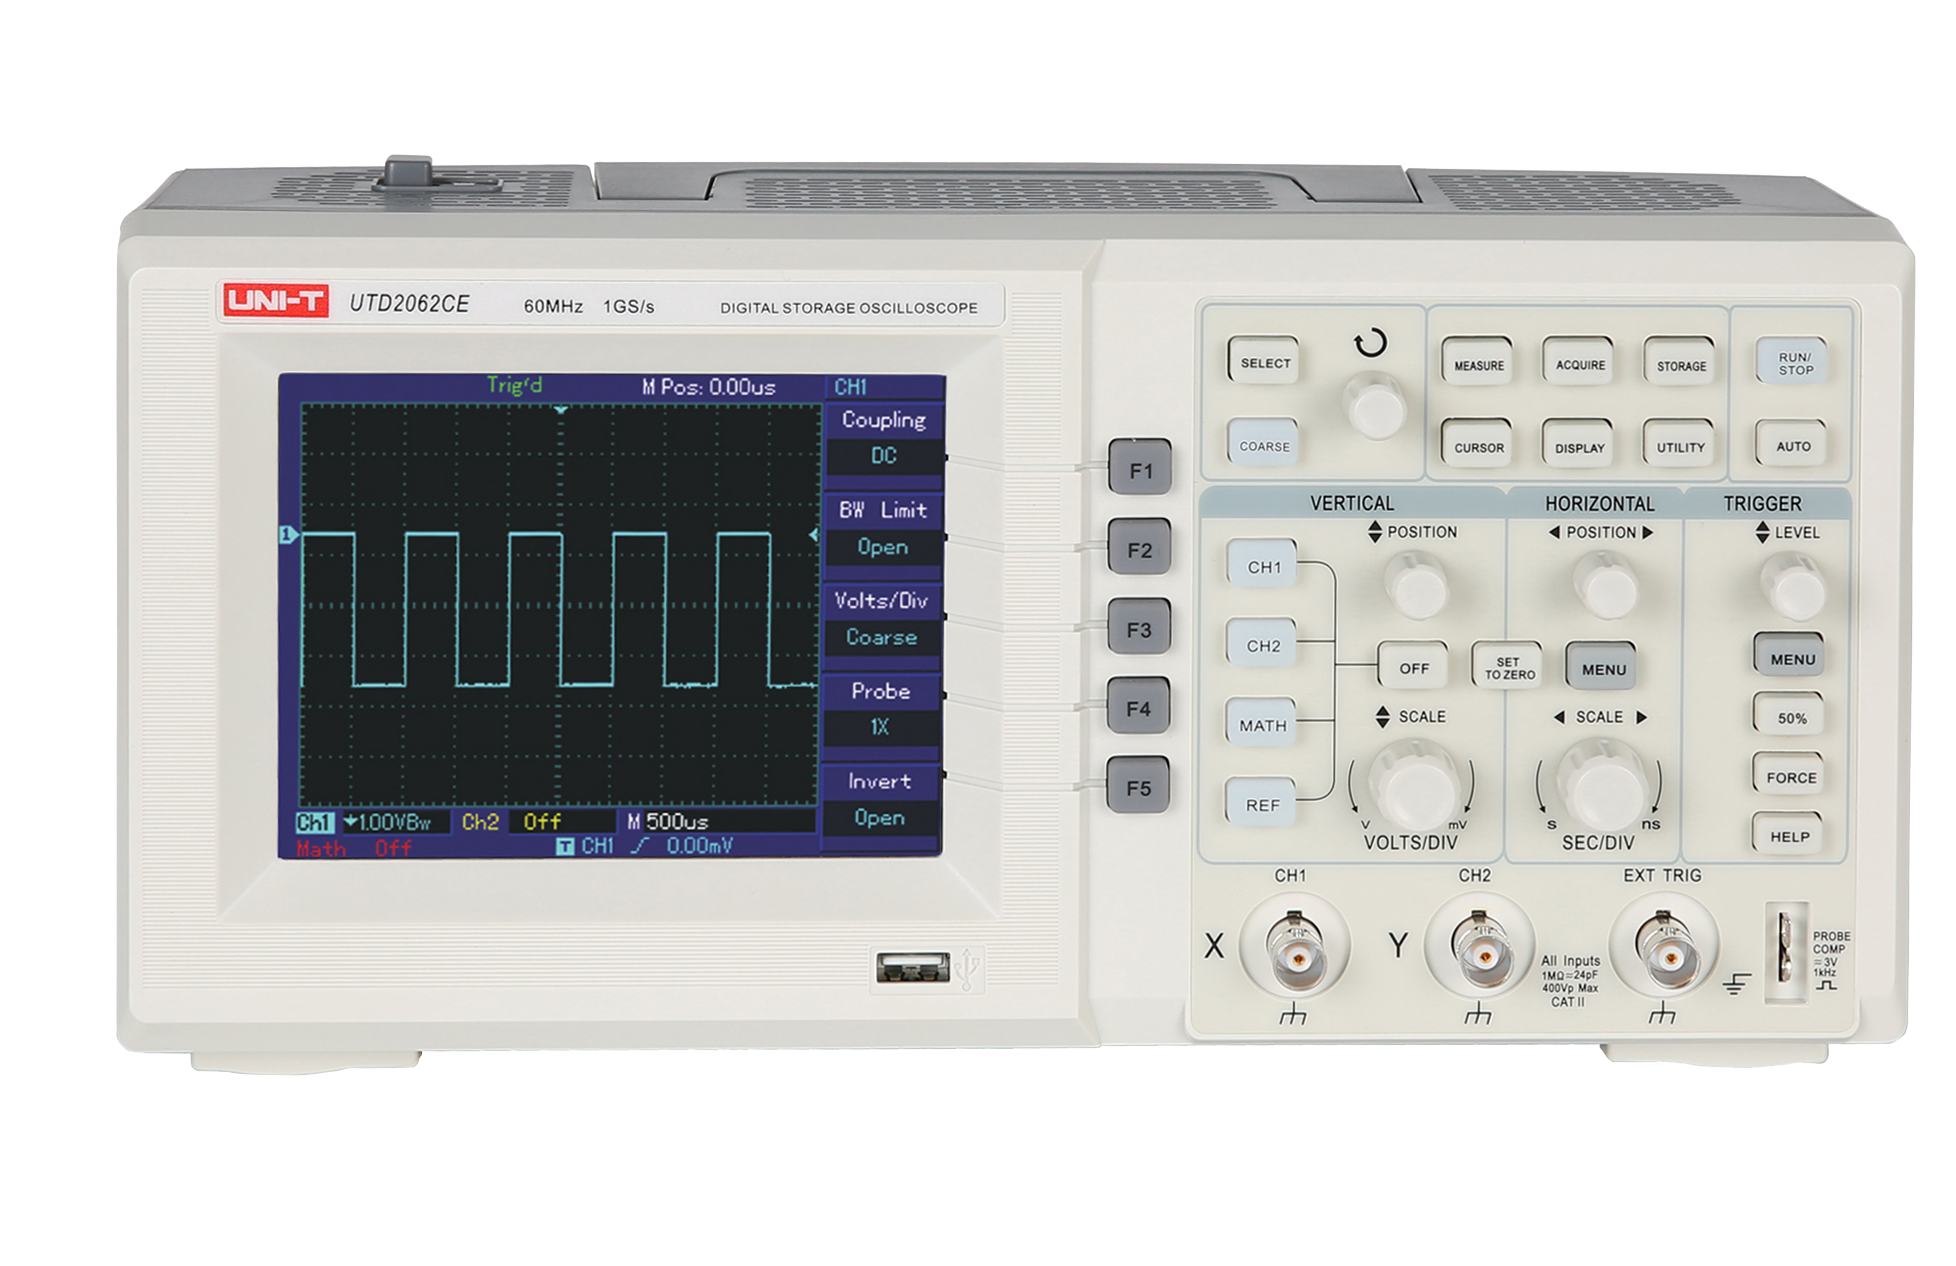Screen dimensions: 1956x1266
Task: Tap the F4 softkey for Probe
Action: (x=1139, y=707)
